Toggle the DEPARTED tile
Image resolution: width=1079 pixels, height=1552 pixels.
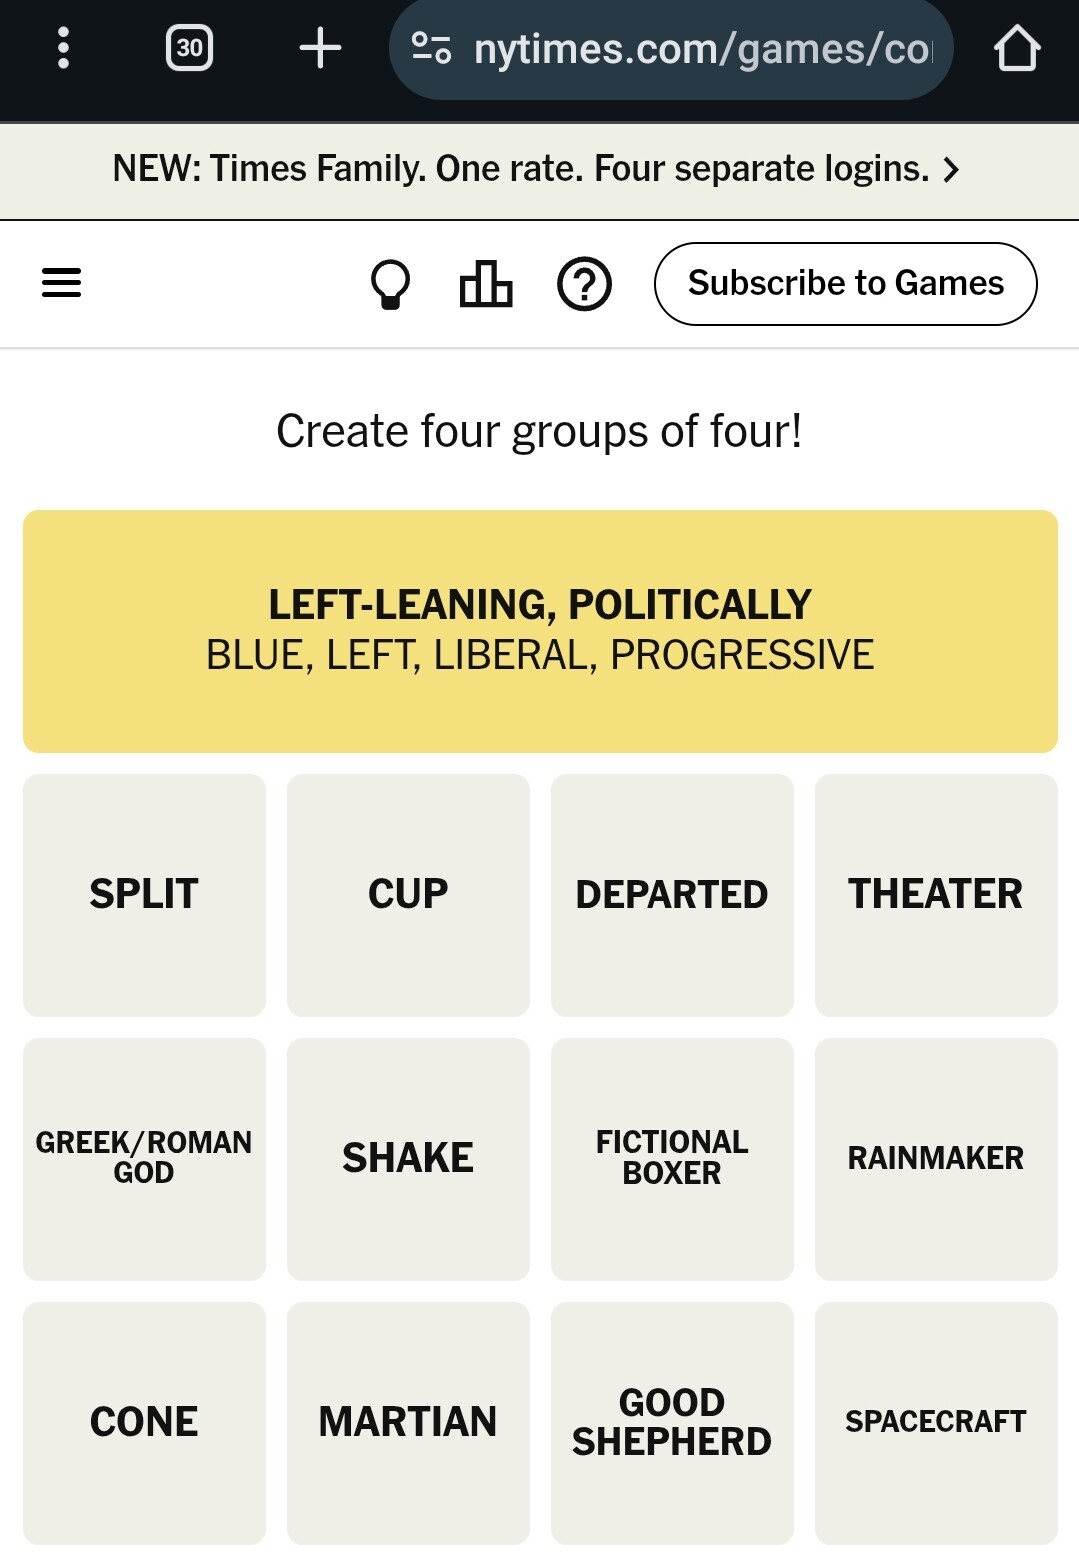[x=672, y=895]
